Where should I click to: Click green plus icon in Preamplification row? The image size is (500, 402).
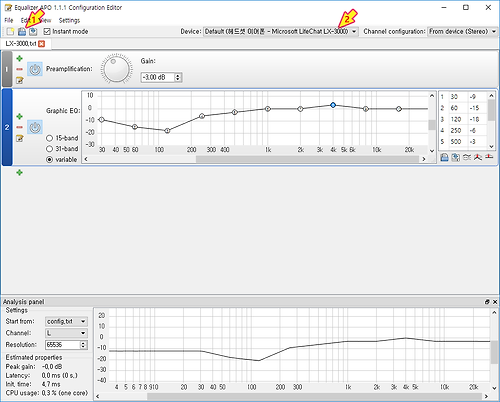coord(20,59)
